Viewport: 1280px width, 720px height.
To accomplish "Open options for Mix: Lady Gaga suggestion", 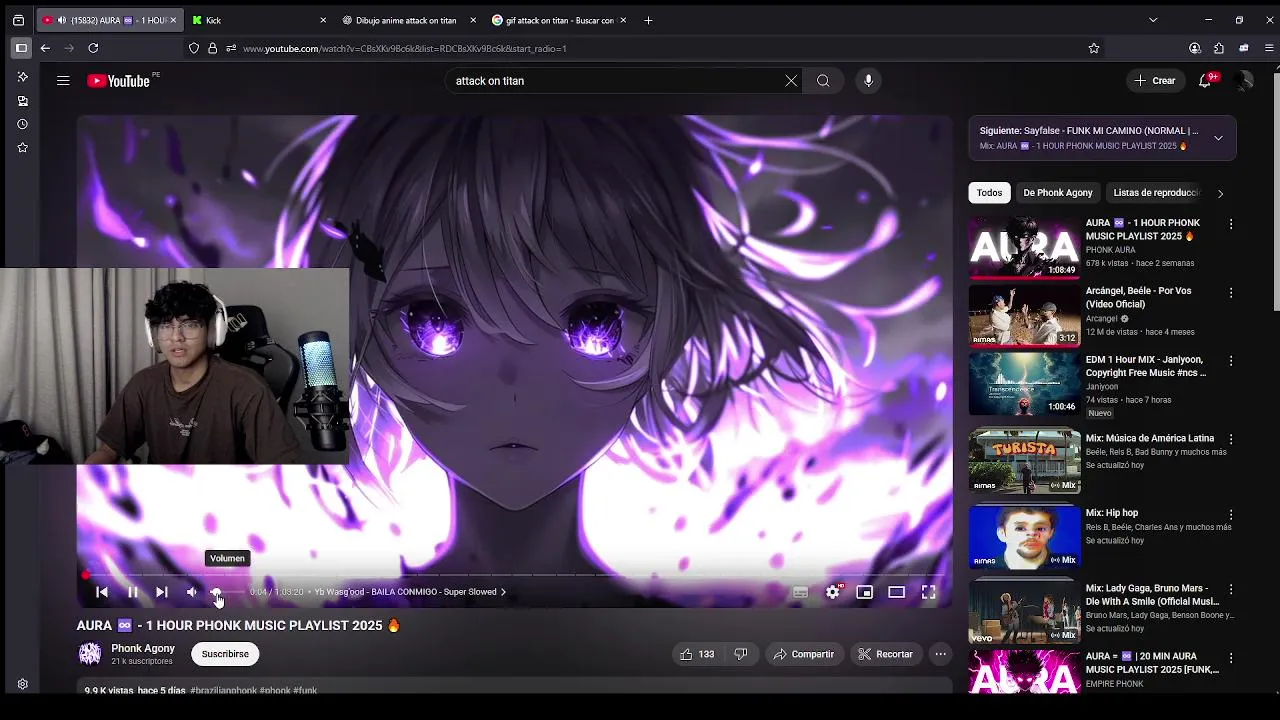I will 1231,590.
